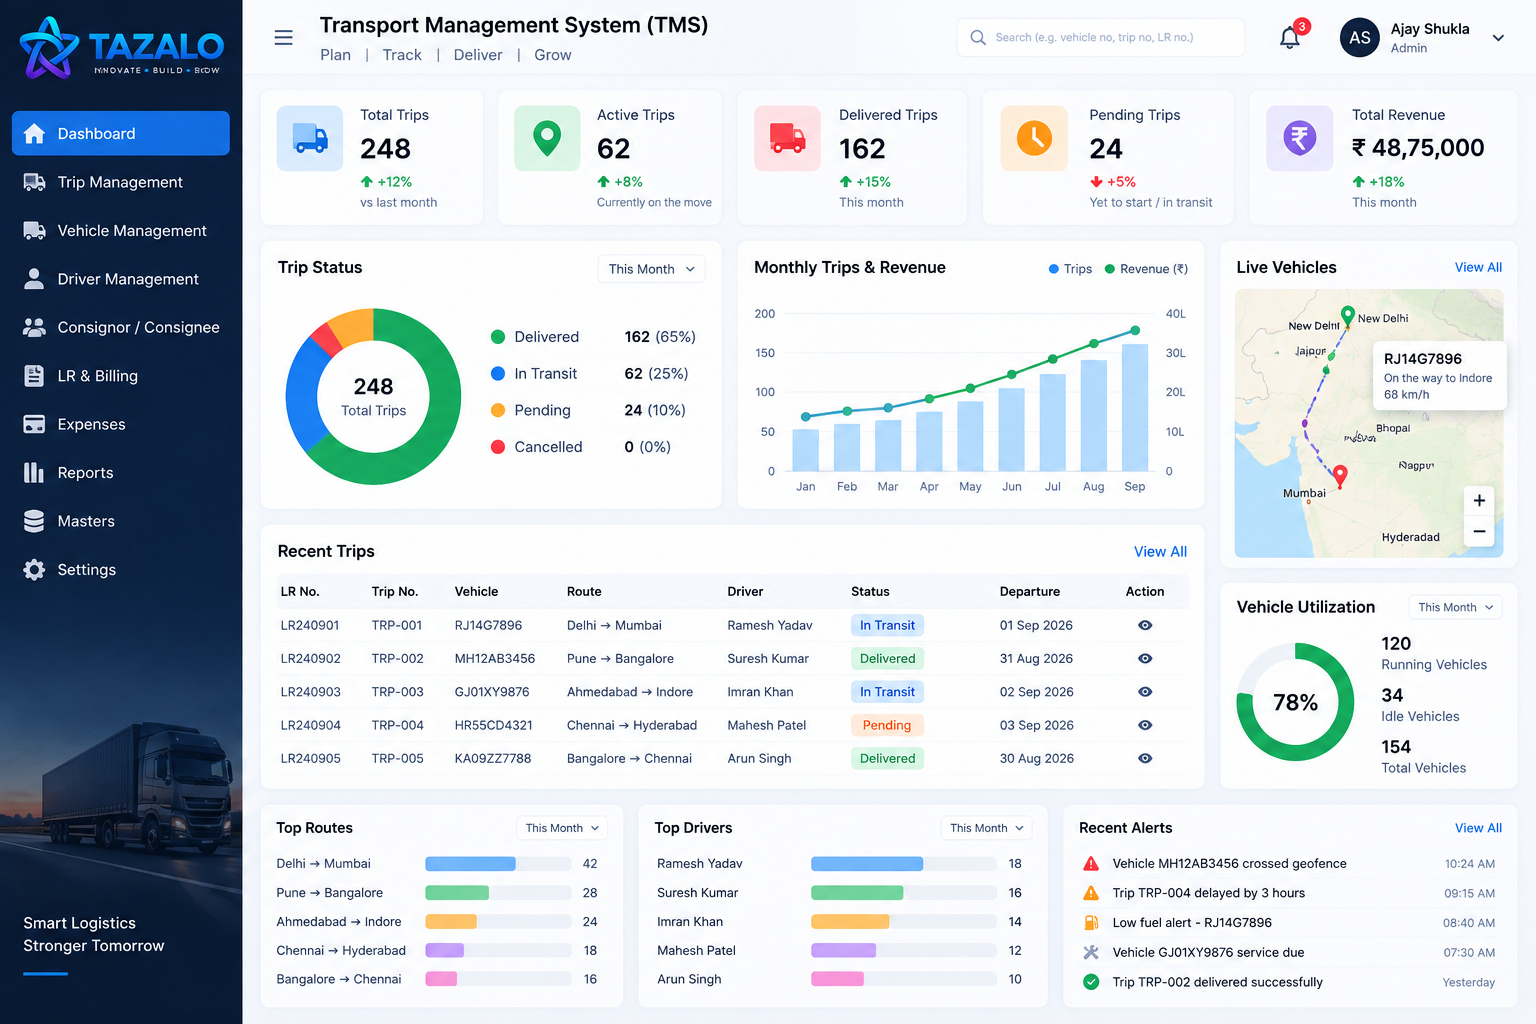Open LR & Billing in sidebar
Image resolution: width=1536 pixels, height=1024 pixels.
point(121,376)
